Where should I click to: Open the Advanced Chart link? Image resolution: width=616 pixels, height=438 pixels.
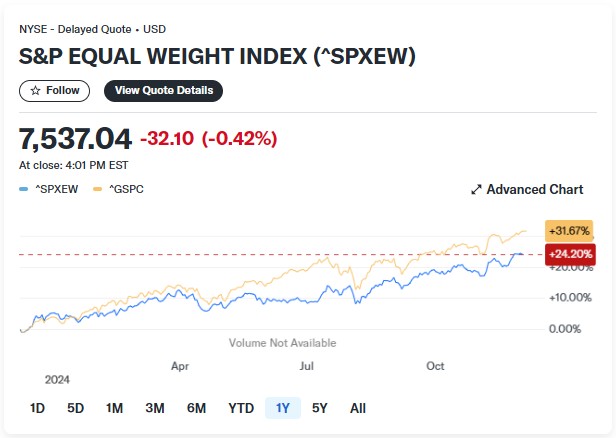[x=535, y=189]
